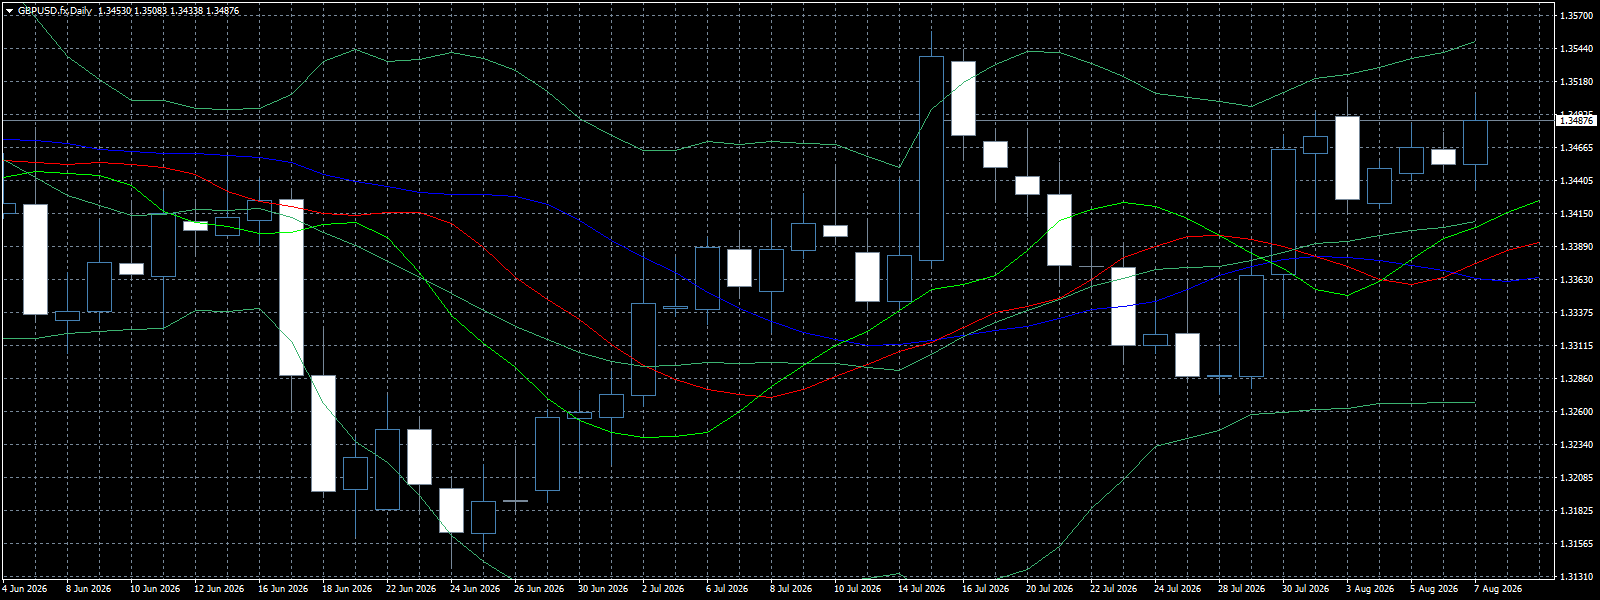Click the 8 Jun 2026 date label
1600x600 pixels.
point(89,589)
